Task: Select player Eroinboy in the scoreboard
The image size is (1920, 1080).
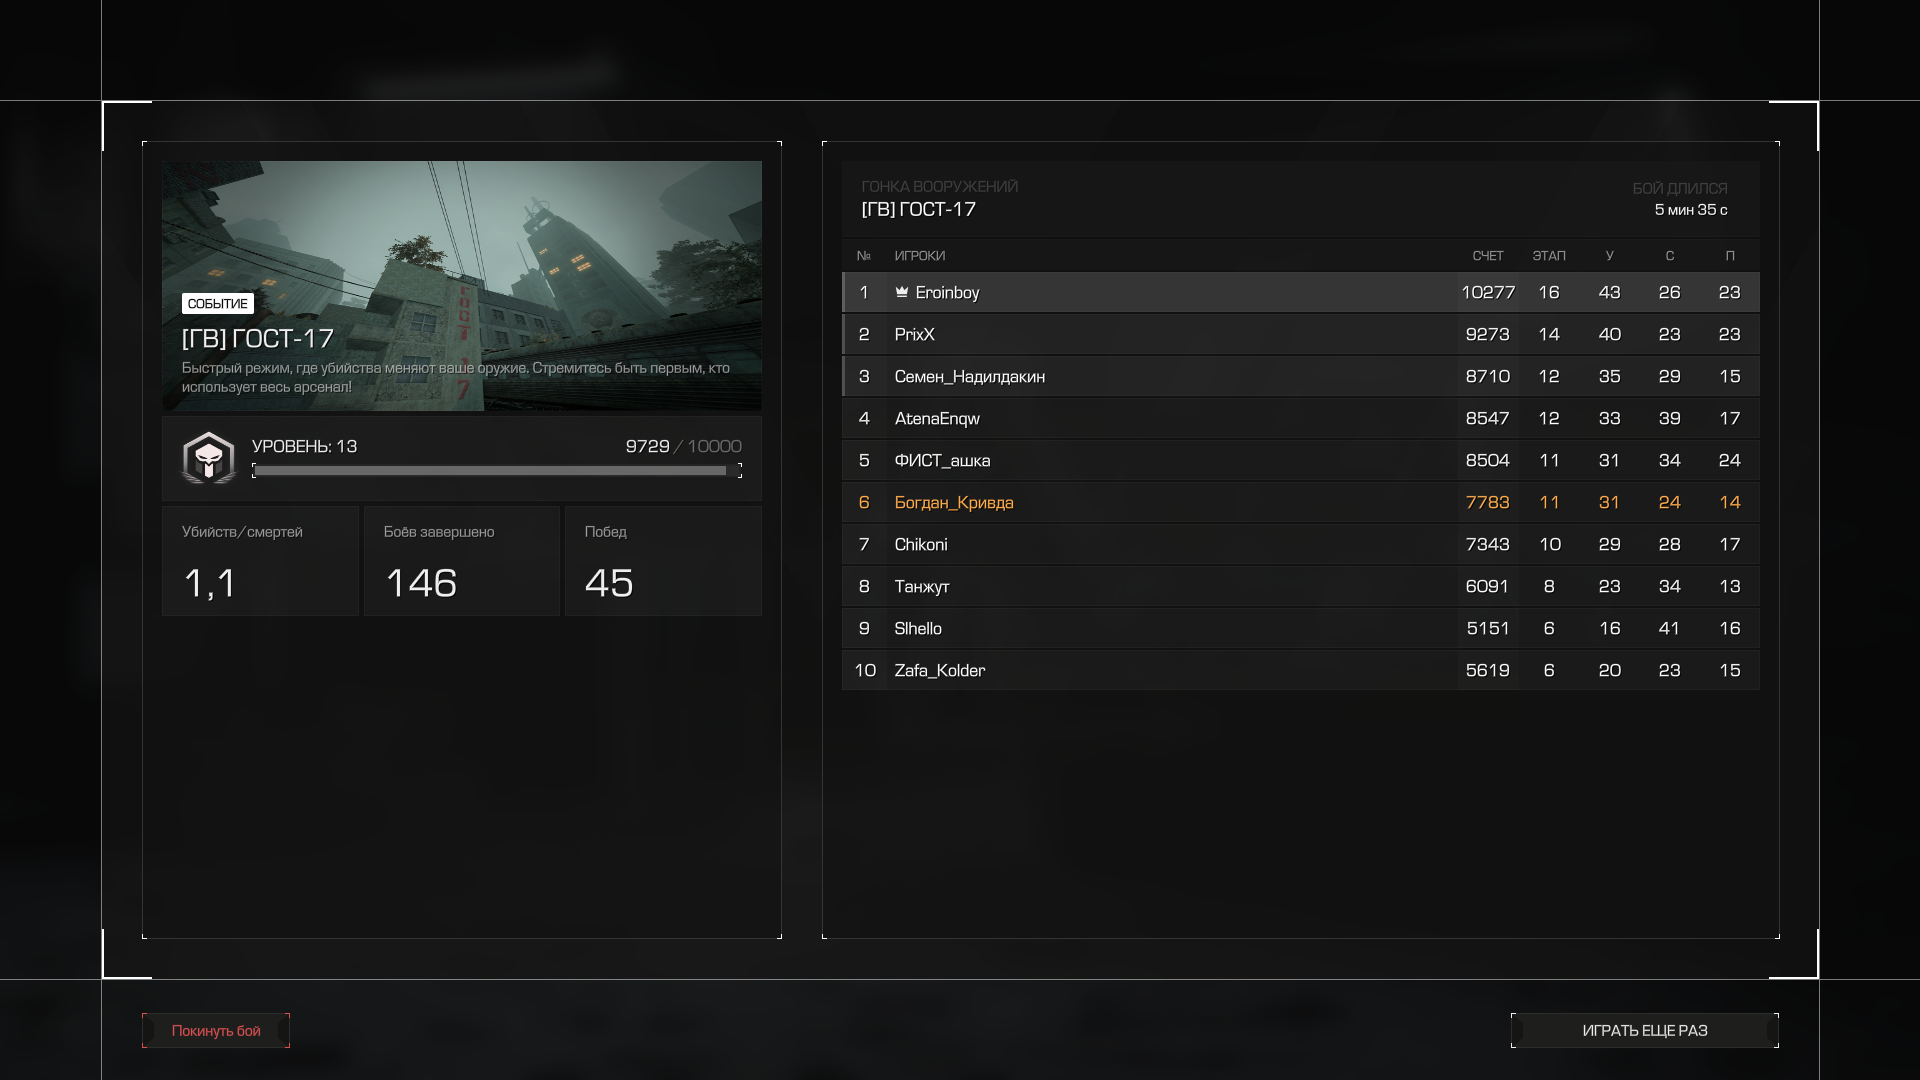Action: tap(1301, 292)
